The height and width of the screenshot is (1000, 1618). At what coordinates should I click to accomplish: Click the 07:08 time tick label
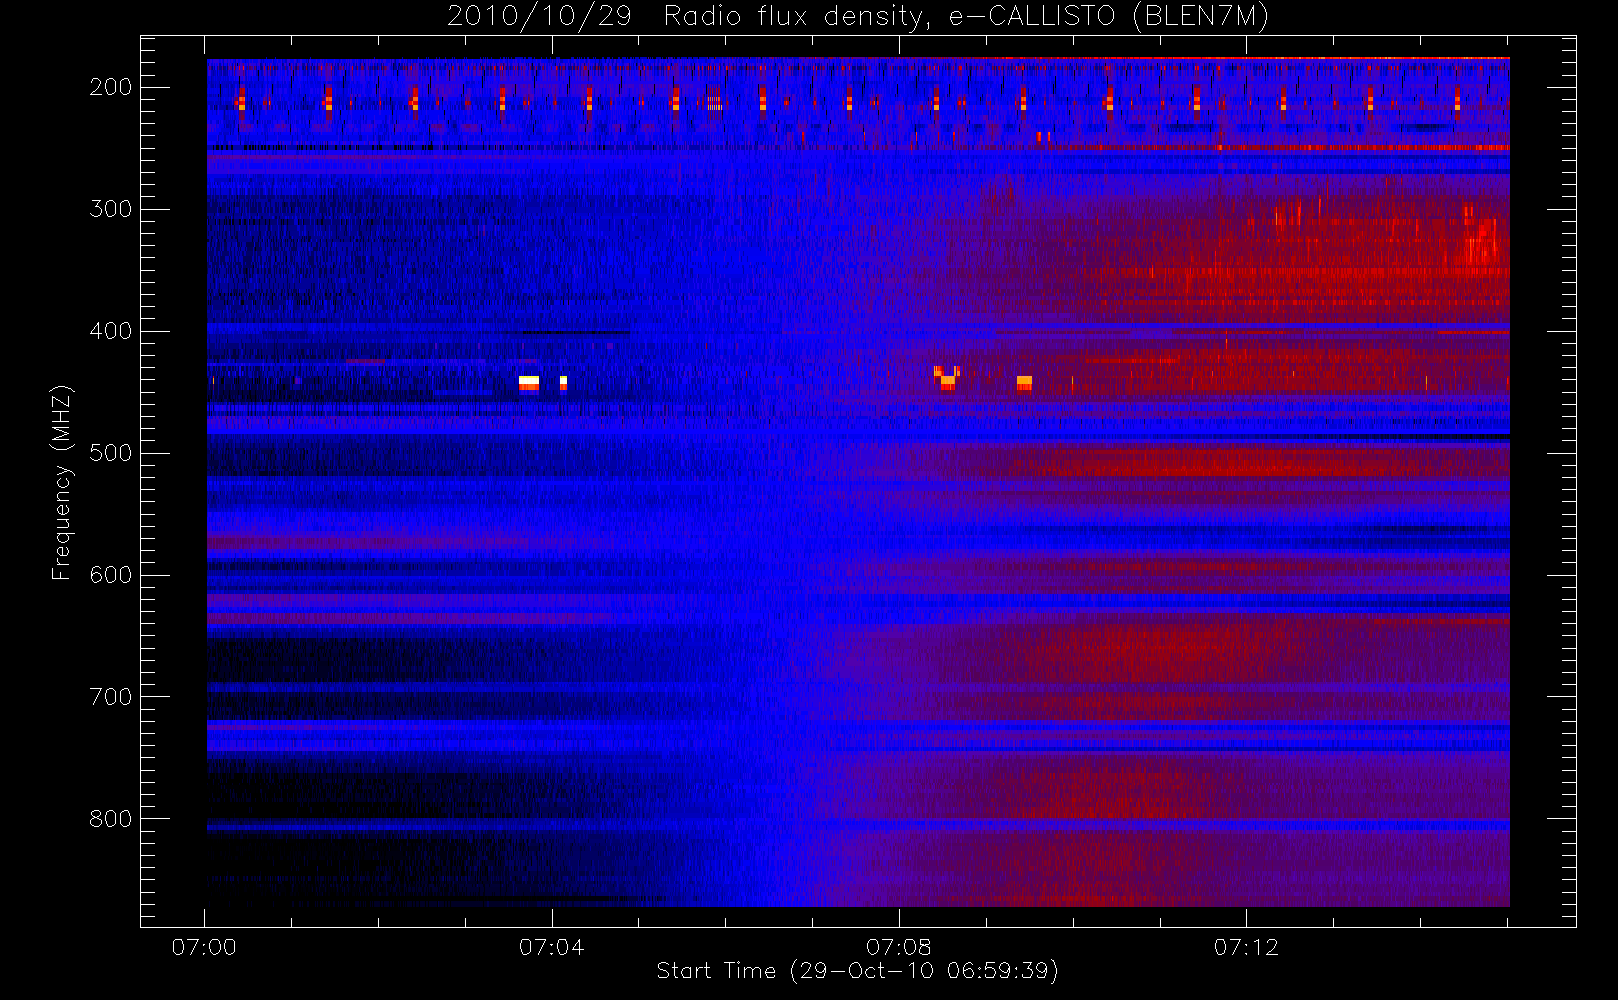[899, 947]
